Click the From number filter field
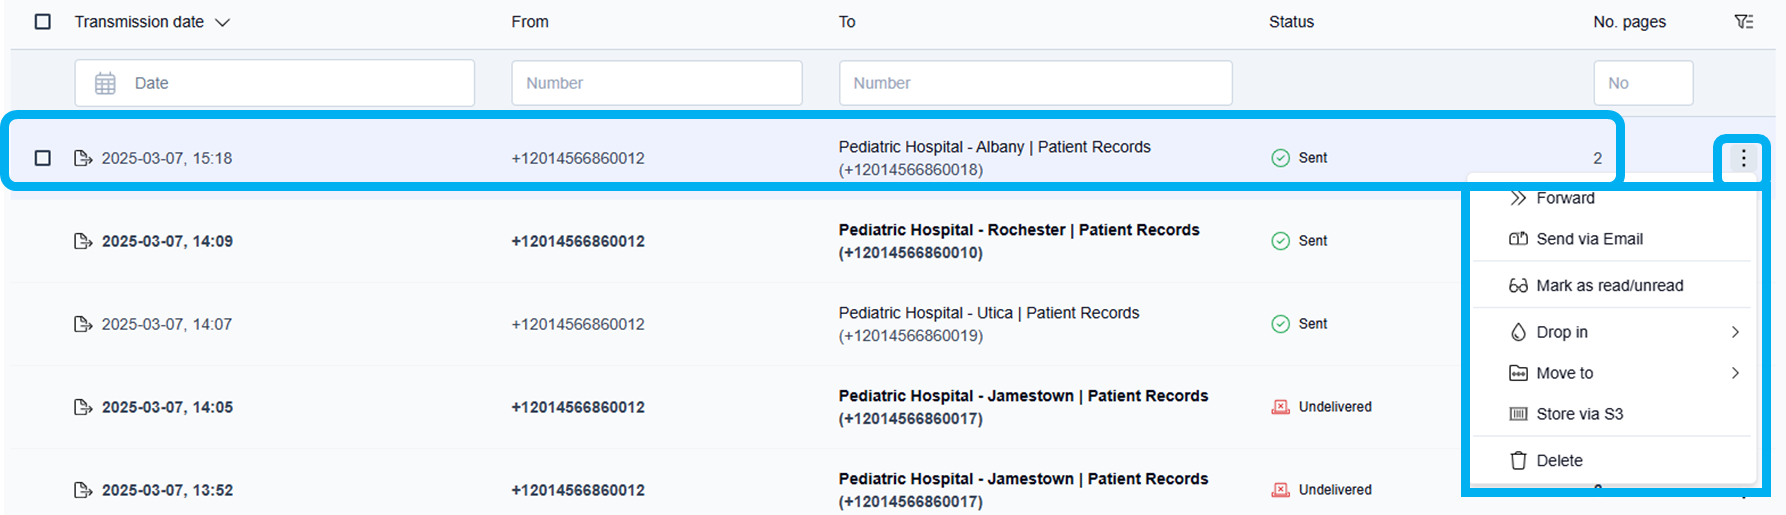Viewport: 1786px width, 515px height. pyautogui.click(x=656, y=83)
